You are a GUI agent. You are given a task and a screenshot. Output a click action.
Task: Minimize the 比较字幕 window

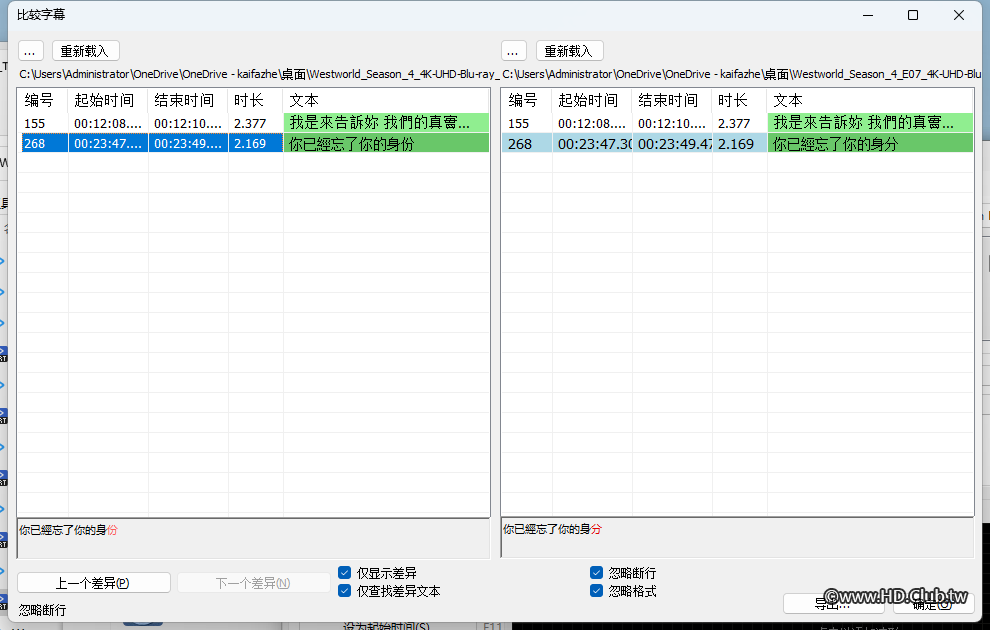pos(868,15)
